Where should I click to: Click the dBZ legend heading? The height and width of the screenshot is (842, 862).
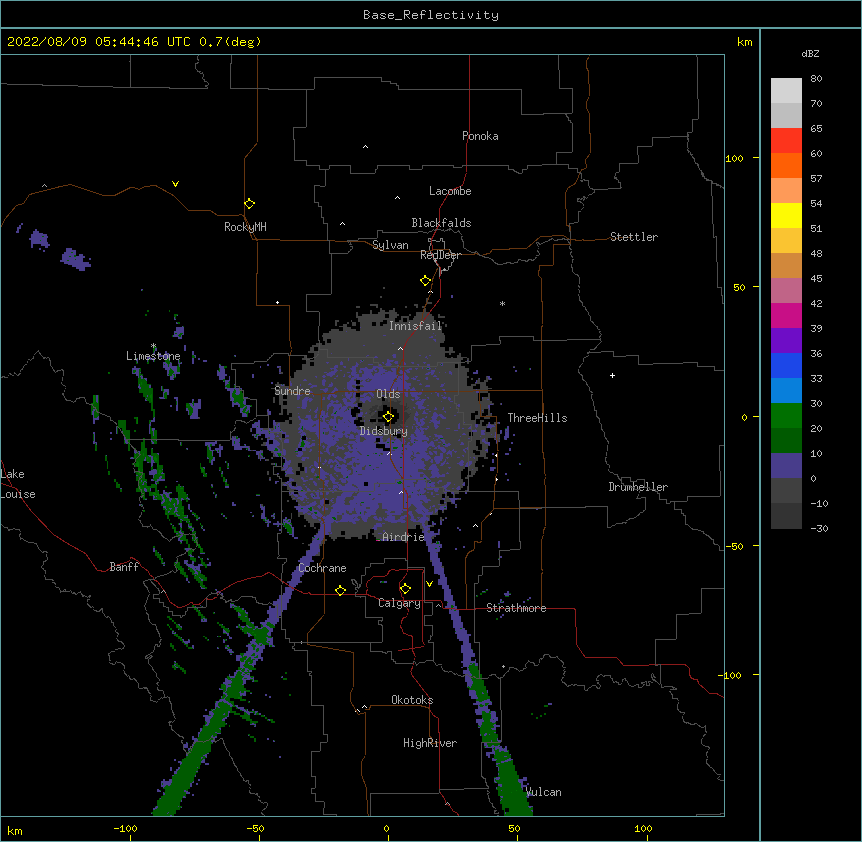point(810,54)
